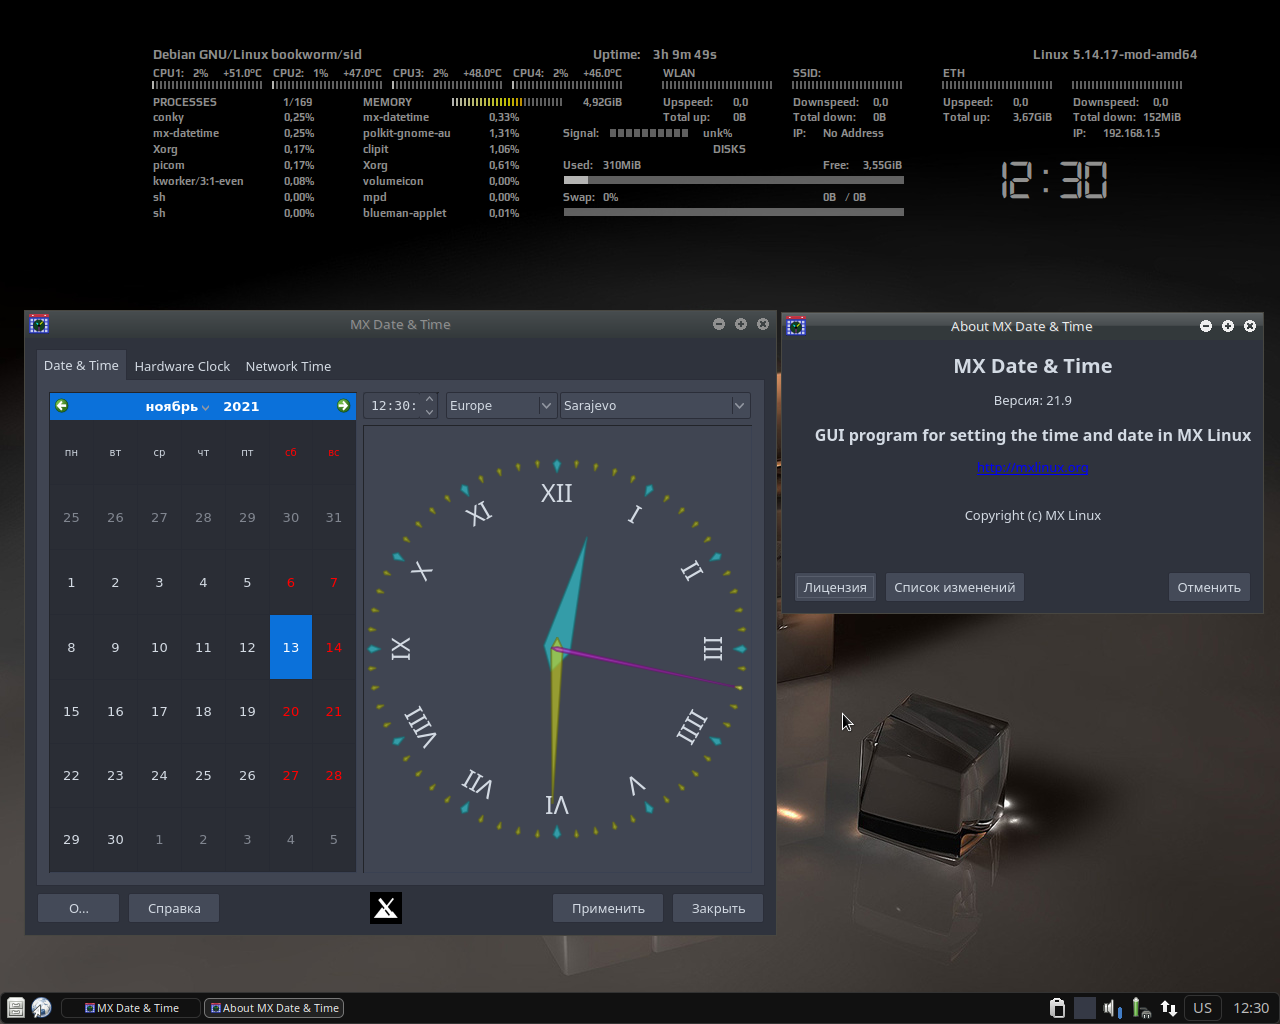
Task: Click the volume tray icon
Action: coord(1113,1008)
